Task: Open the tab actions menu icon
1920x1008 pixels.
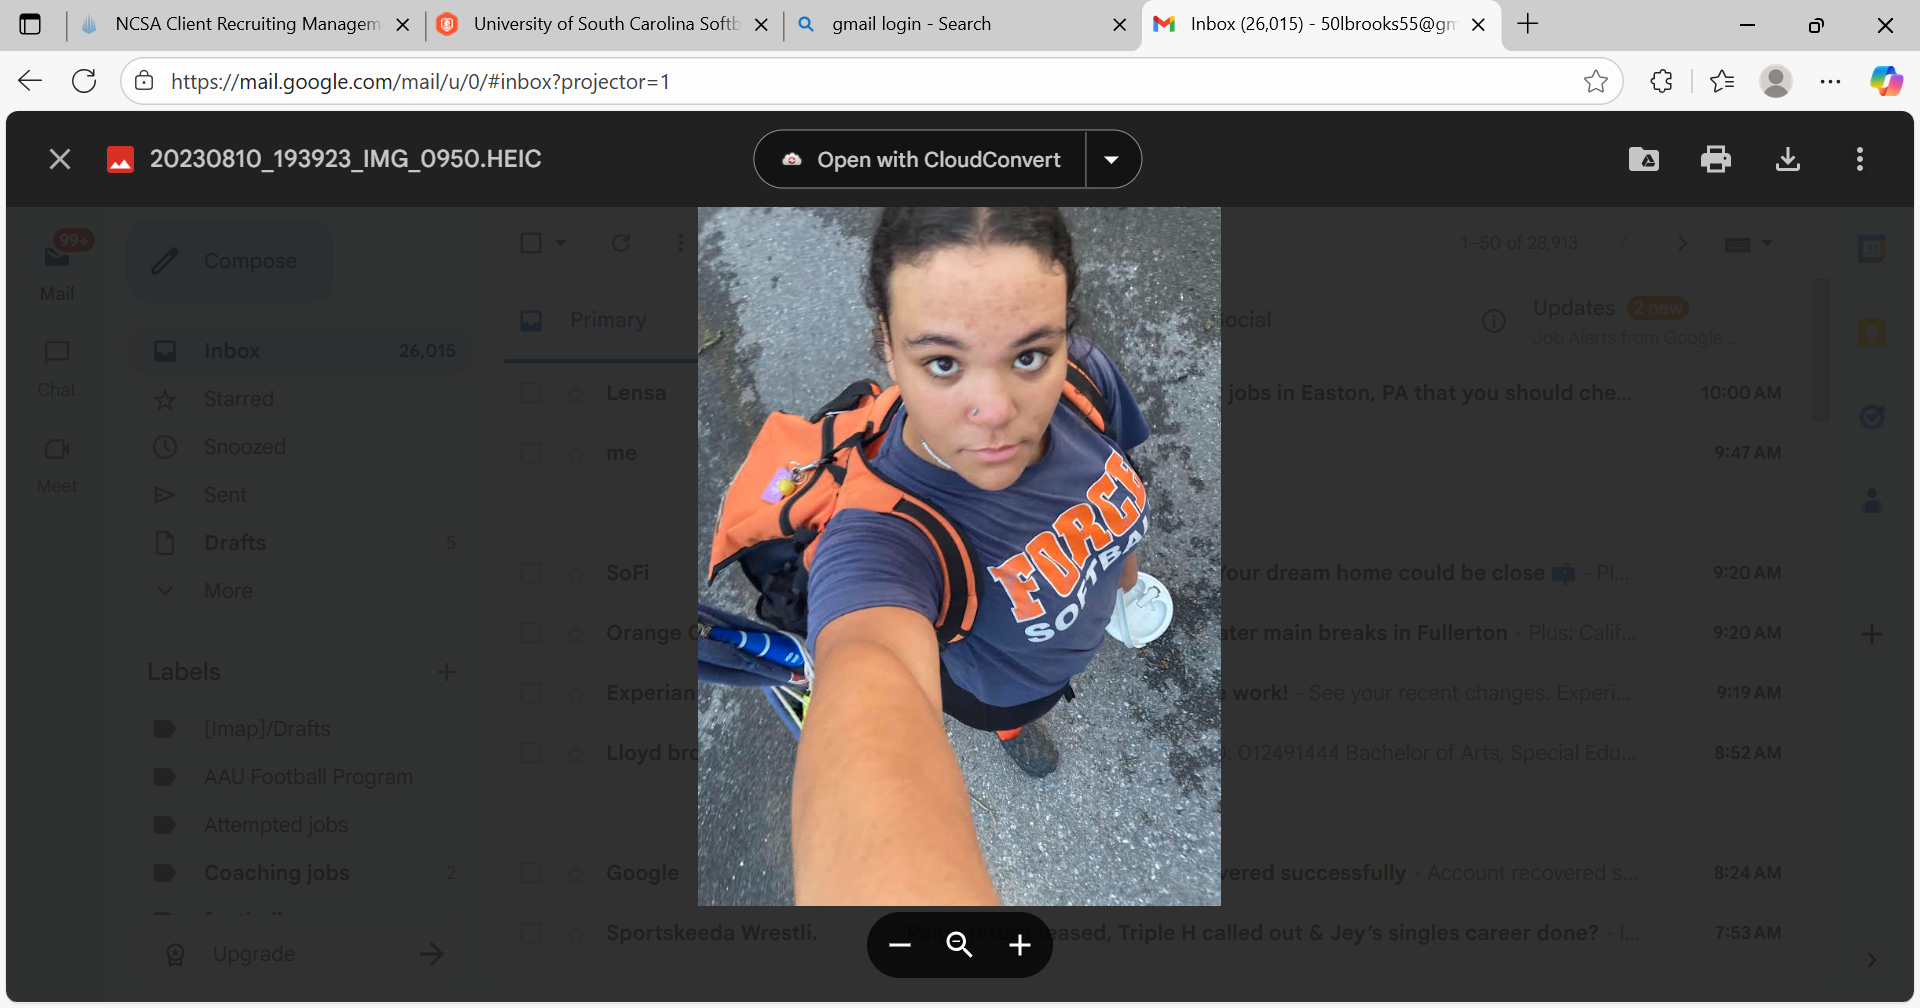Action: tap(30, 24)
